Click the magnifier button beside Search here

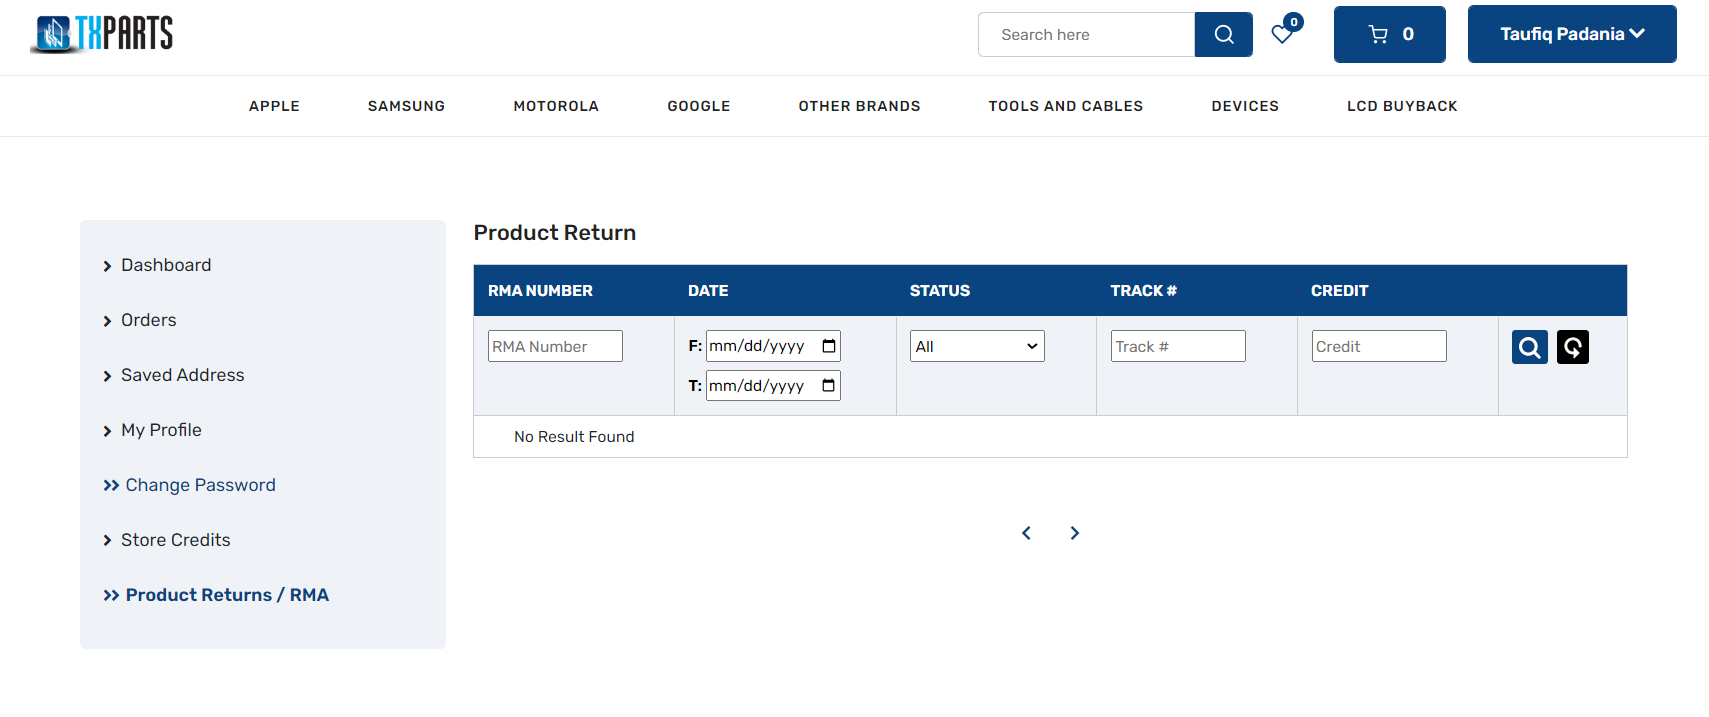click(1223, 35)
